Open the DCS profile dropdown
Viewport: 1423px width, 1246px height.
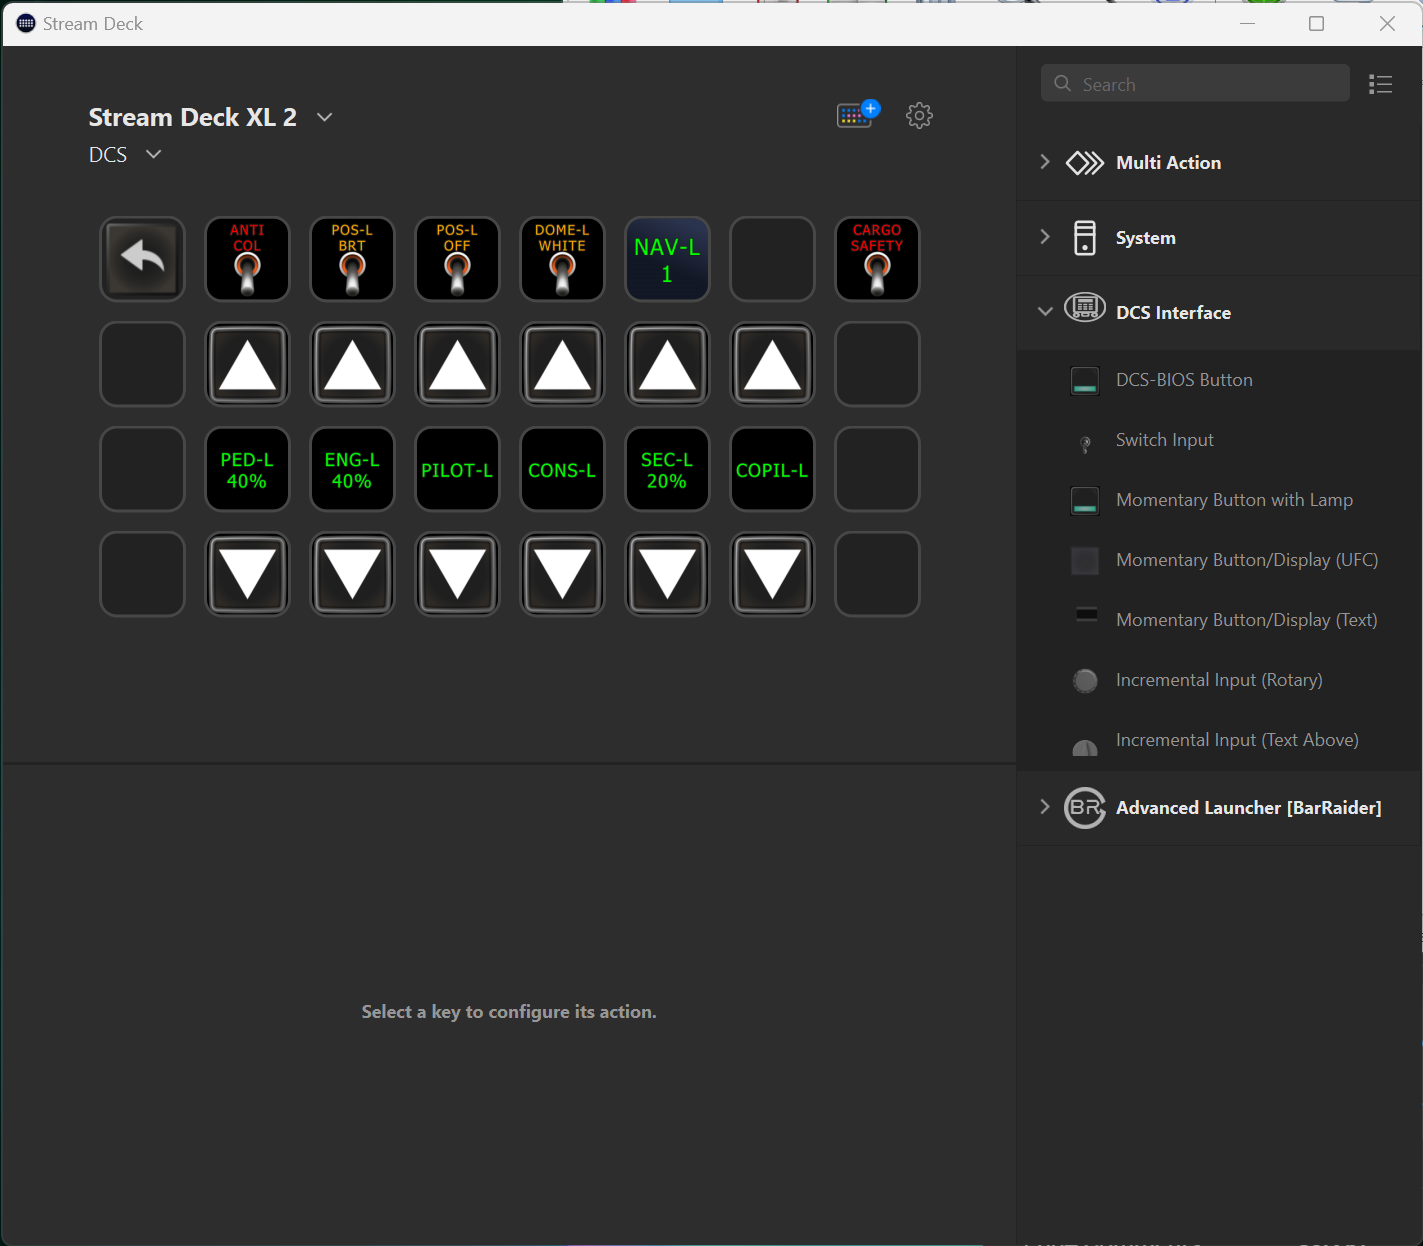(x=153, y=154)
